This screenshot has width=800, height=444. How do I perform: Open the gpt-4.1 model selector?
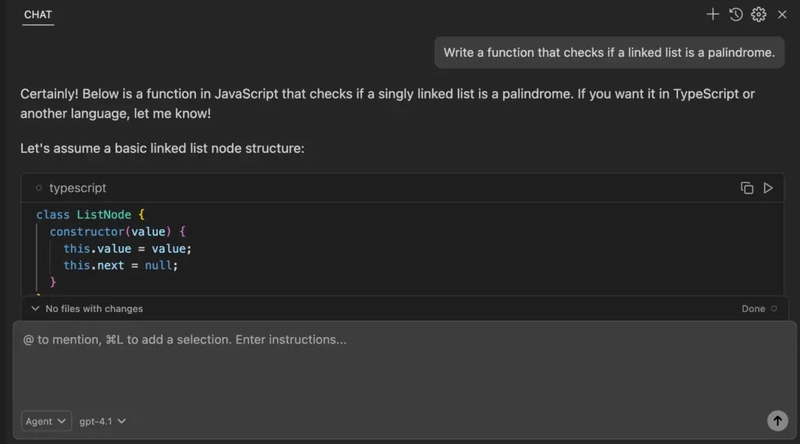click(103, 421)
